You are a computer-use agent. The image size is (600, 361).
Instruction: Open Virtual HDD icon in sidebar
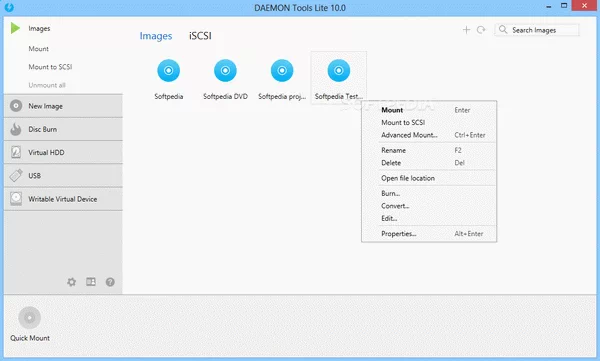pyautogui.click(x=16, y=152)
